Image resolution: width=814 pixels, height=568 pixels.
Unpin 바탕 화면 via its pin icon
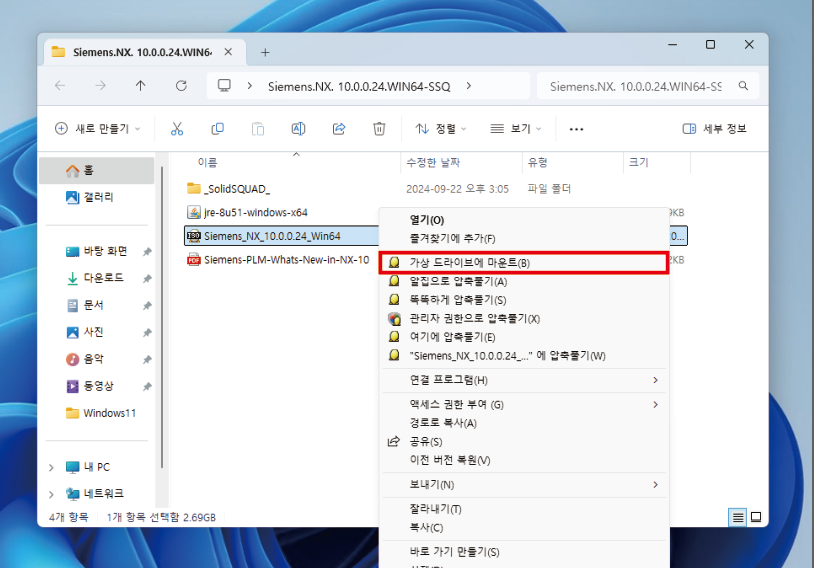click(147, 252)
